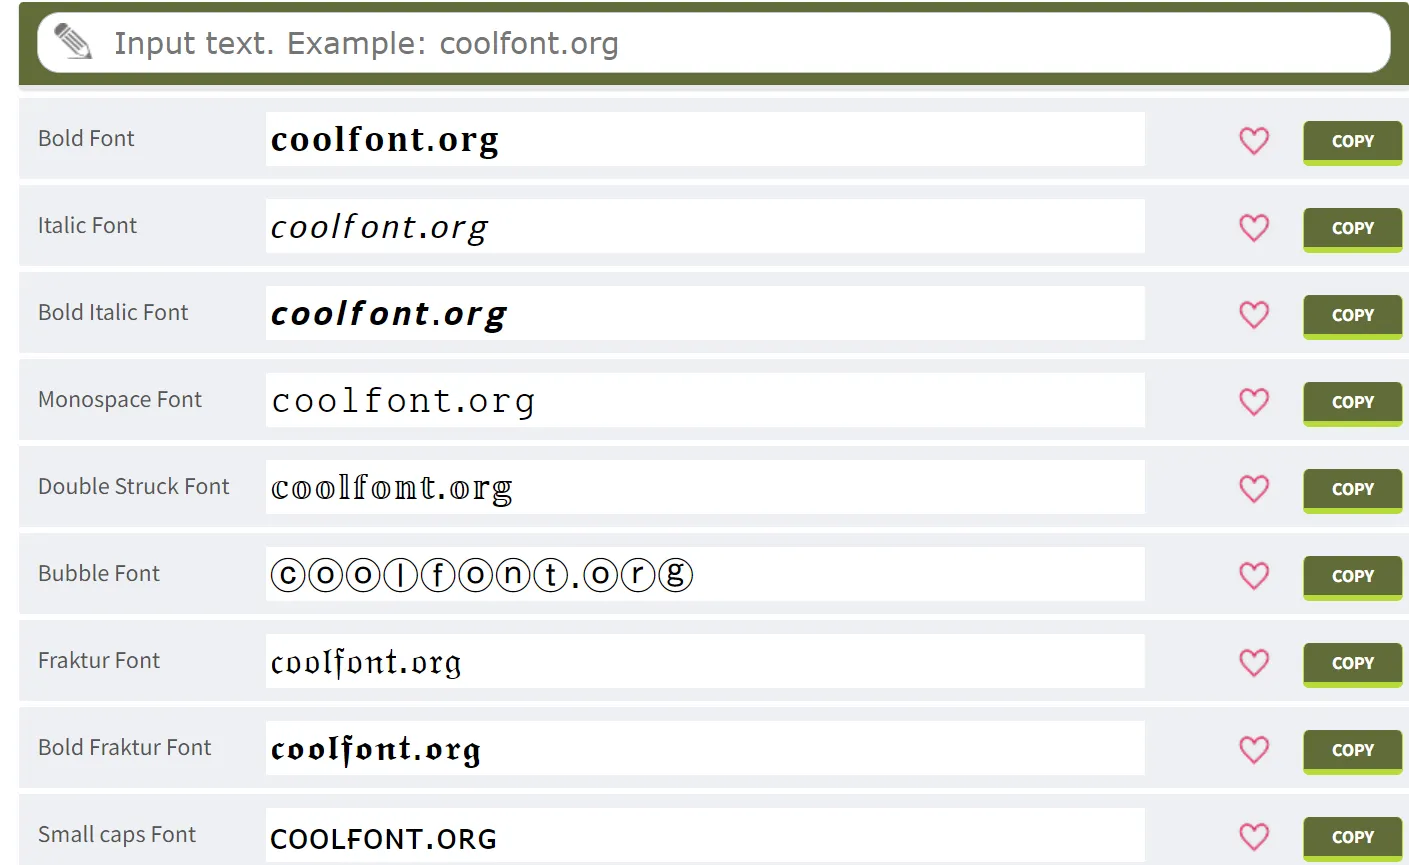This screenshot has height=865, width=1409.
Task: Toggle favorite heart on Fraktur Font
Action: click(x=1254, y=662)
